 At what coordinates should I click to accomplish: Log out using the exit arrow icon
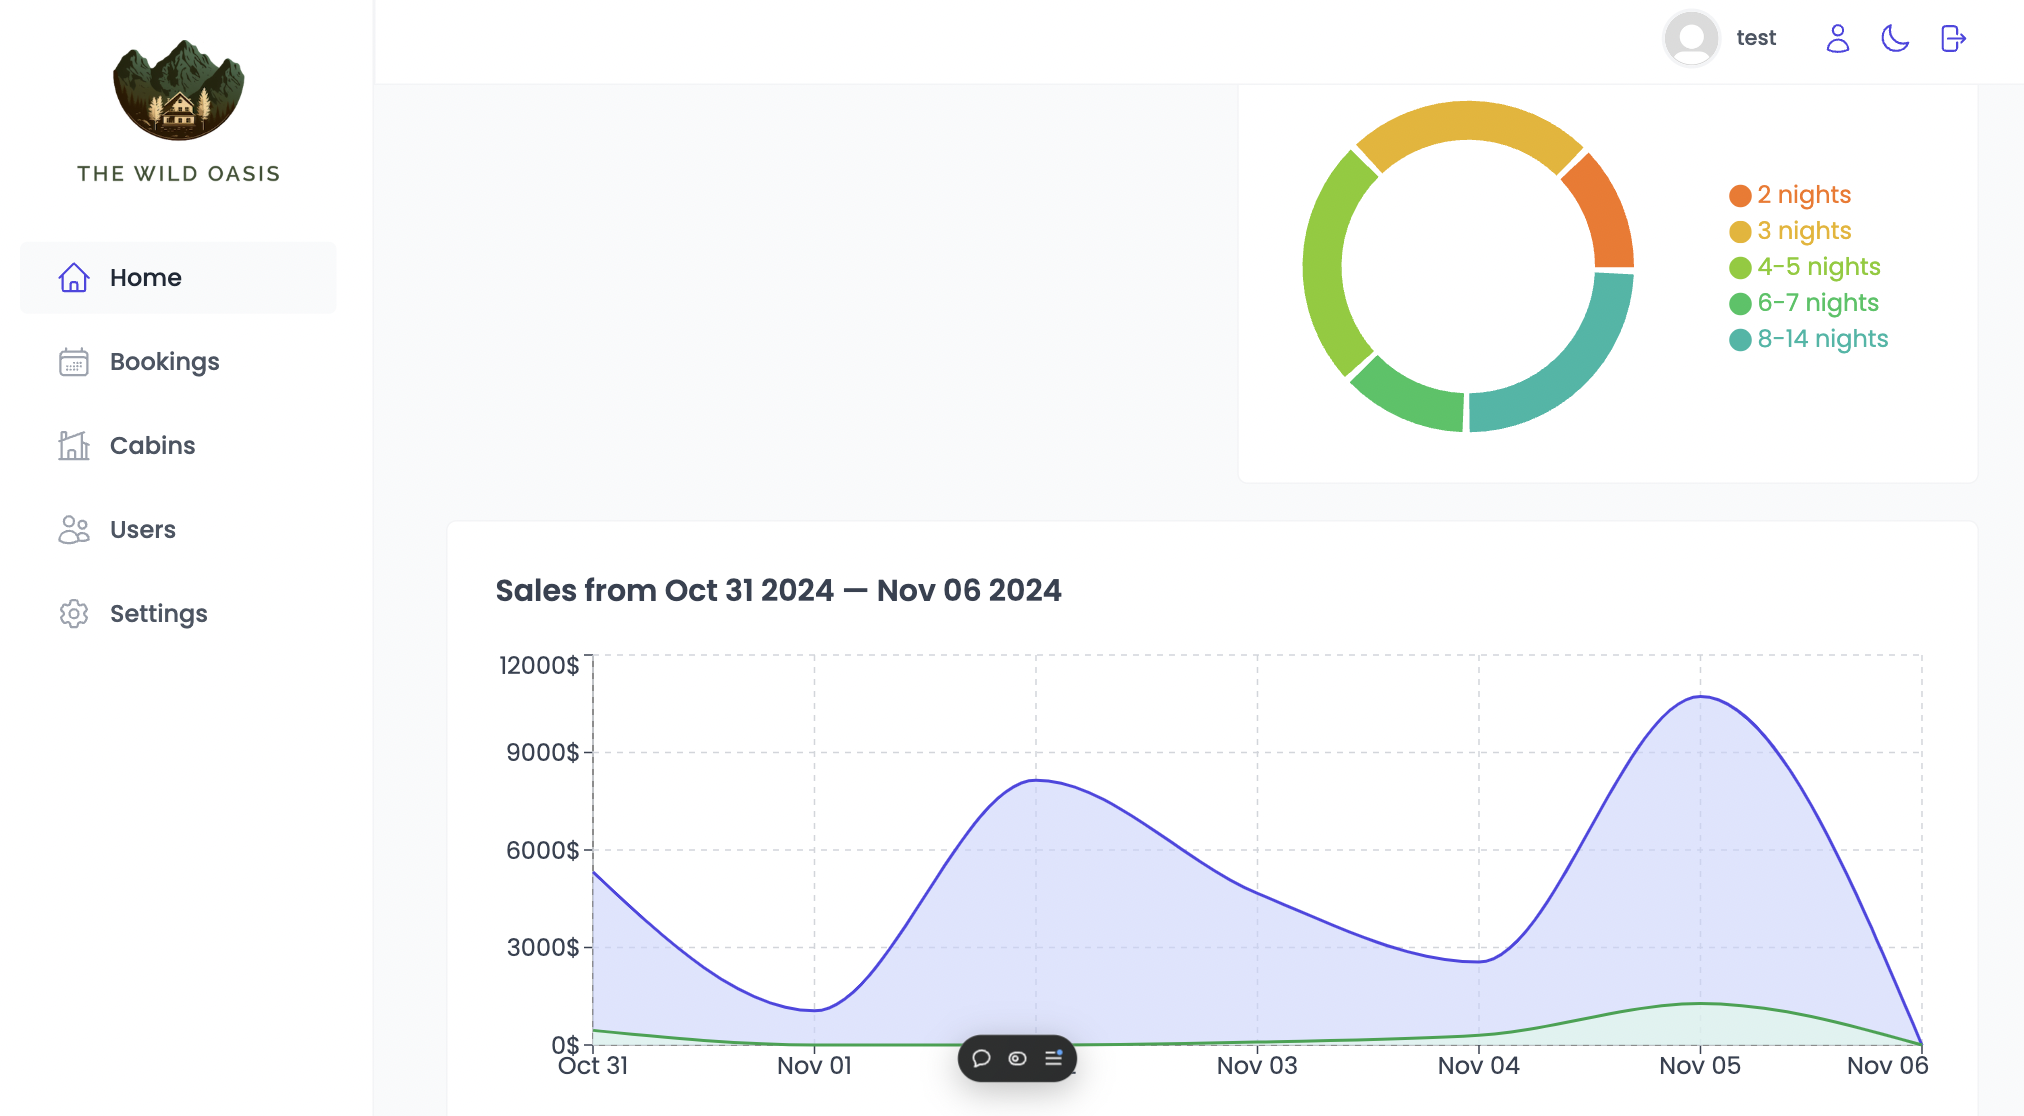(x=1953, y=38)
